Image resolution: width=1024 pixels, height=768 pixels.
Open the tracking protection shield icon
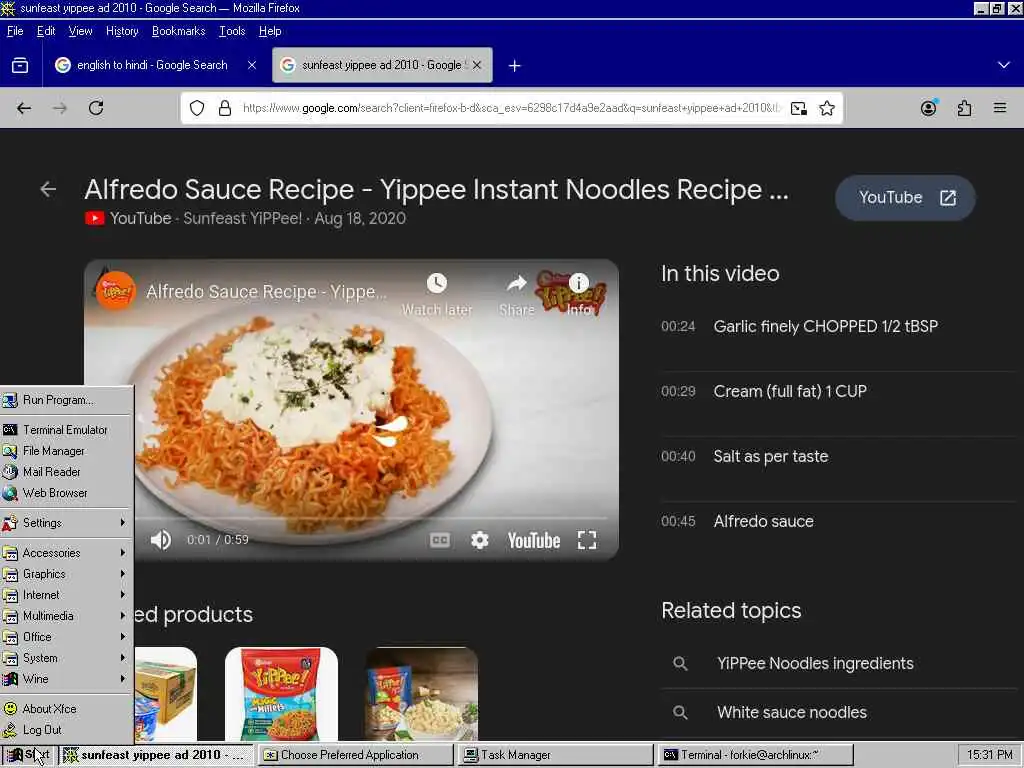(197, 108)
